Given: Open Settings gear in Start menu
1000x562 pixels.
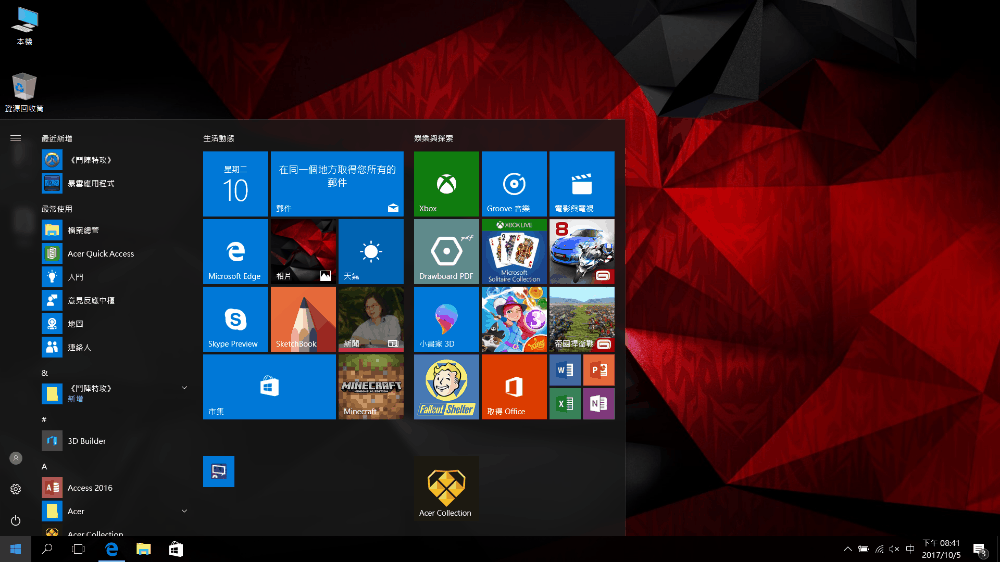Looking at the screenshot, I should click(x=16, y=489).
